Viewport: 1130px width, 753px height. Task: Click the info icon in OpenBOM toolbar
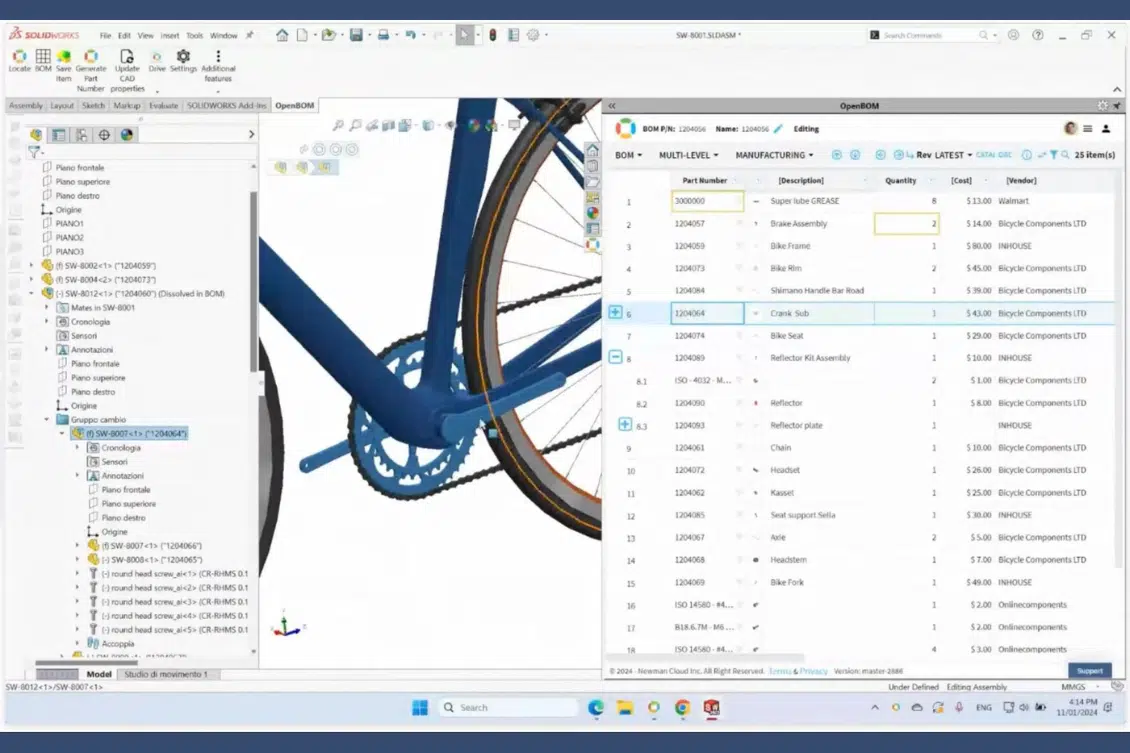(x=1026, y=155)
